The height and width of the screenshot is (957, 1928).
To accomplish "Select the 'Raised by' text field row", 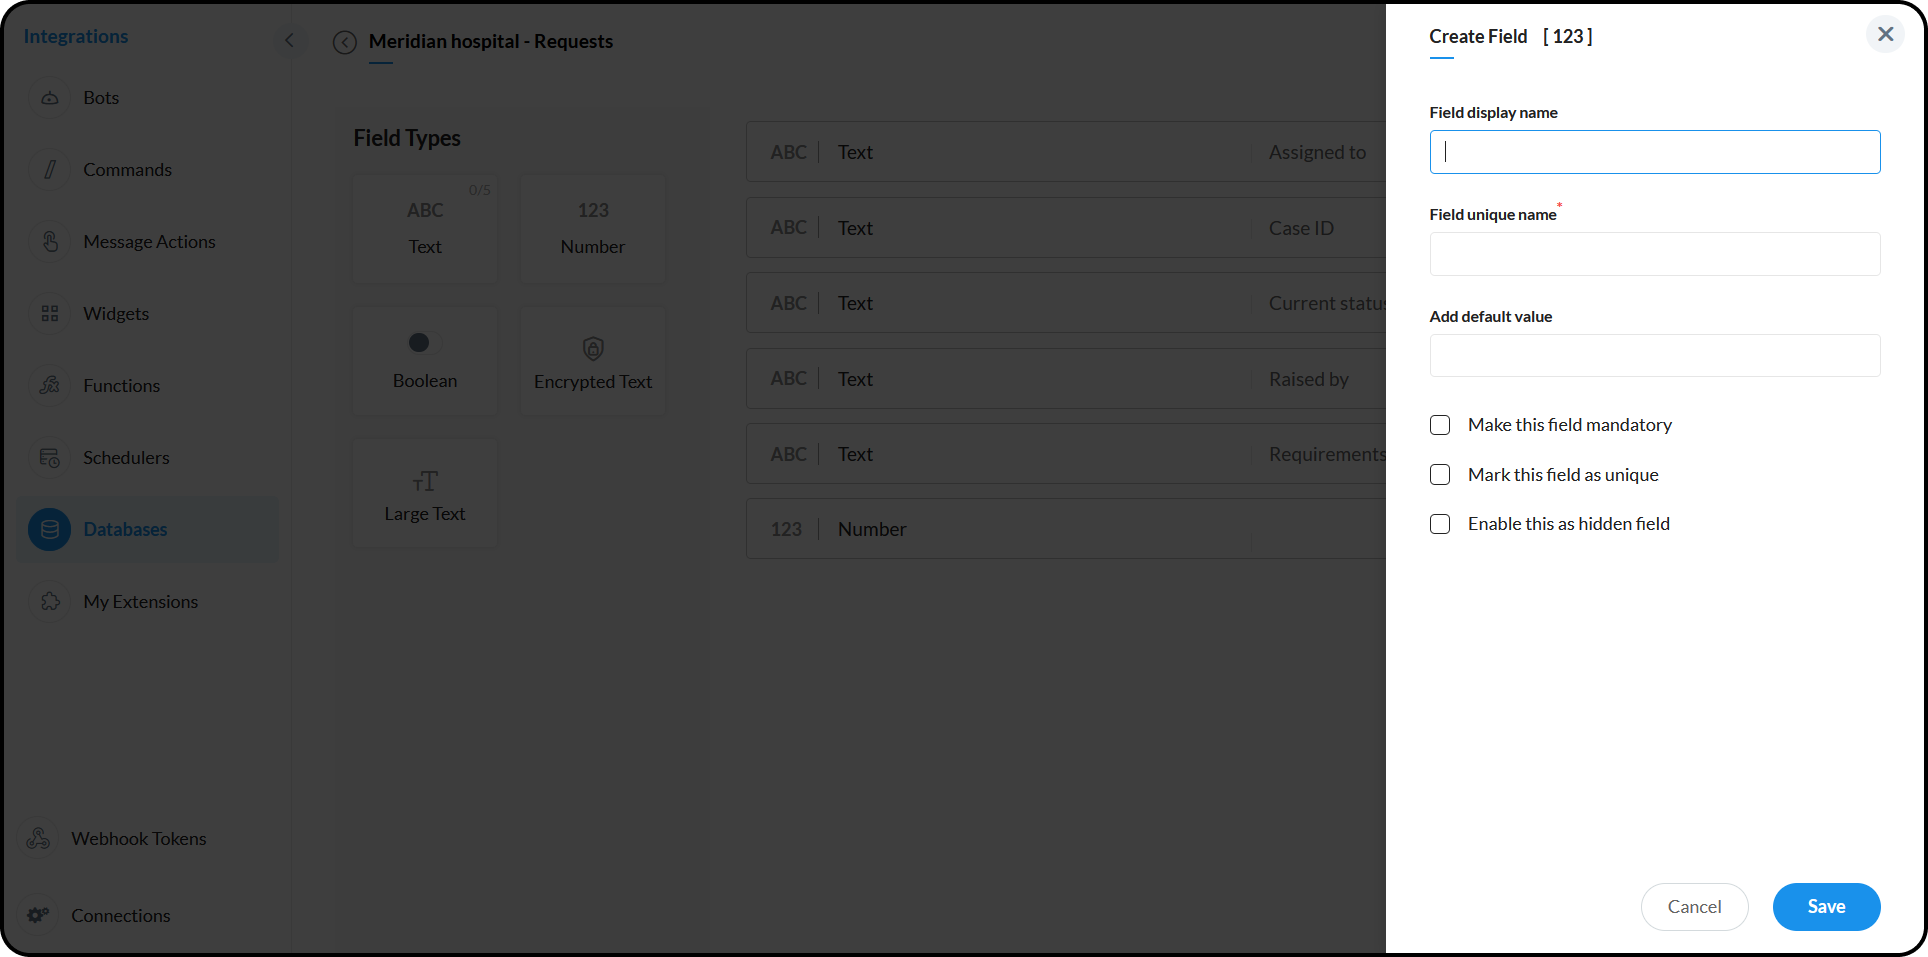I will point(1066,379).
